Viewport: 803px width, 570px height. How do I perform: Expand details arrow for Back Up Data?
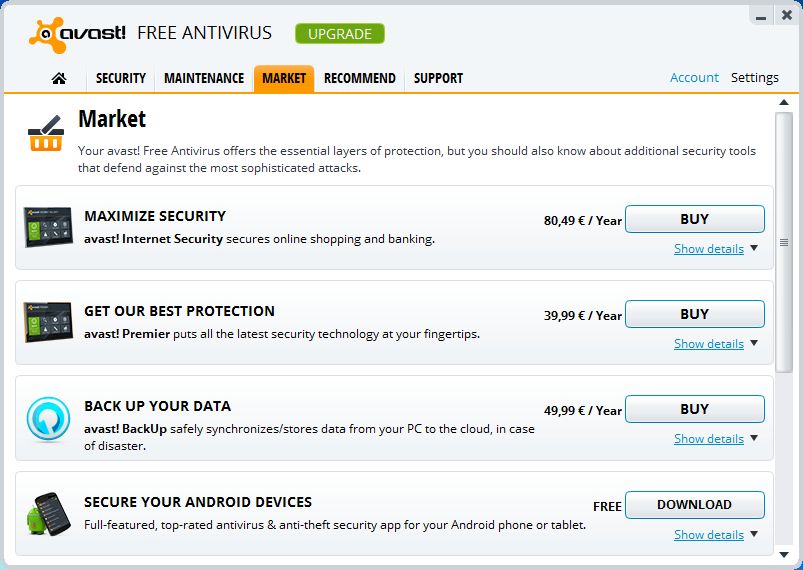pos(754,438)
